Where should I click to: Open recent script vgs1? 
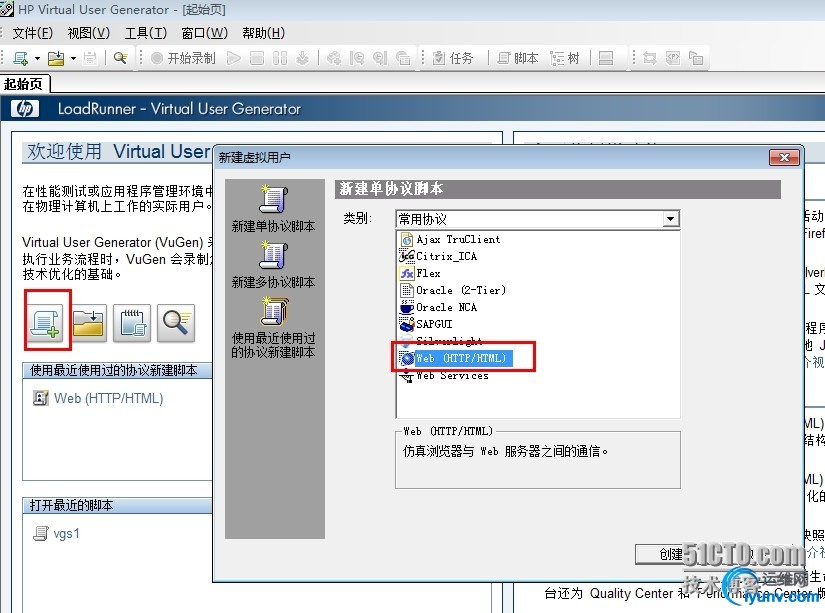pos(66,534)
